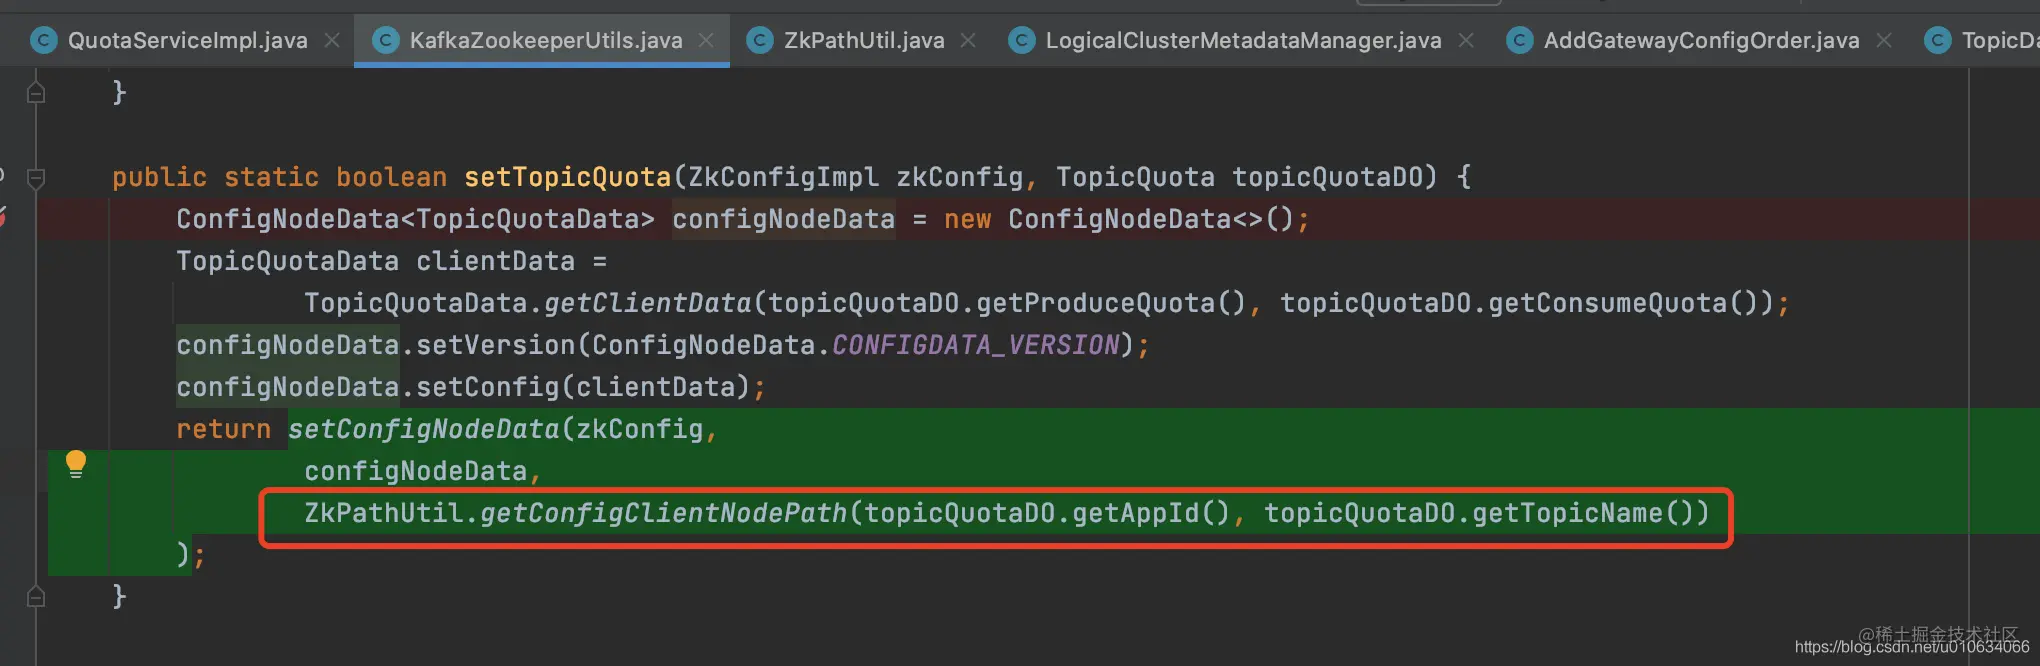
Task: Collapse the setTopicQuota method fold marker
Action: click(36, 179)
